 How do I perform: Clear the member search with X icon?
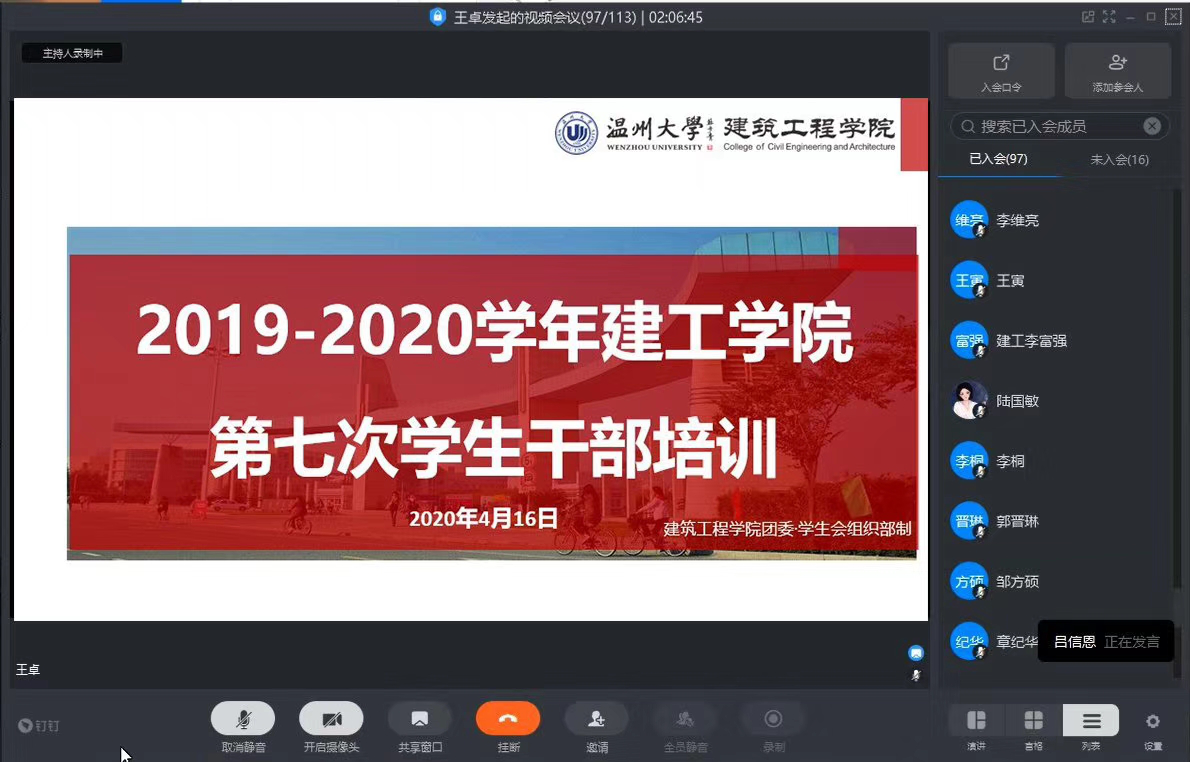tap(1152, 126)
